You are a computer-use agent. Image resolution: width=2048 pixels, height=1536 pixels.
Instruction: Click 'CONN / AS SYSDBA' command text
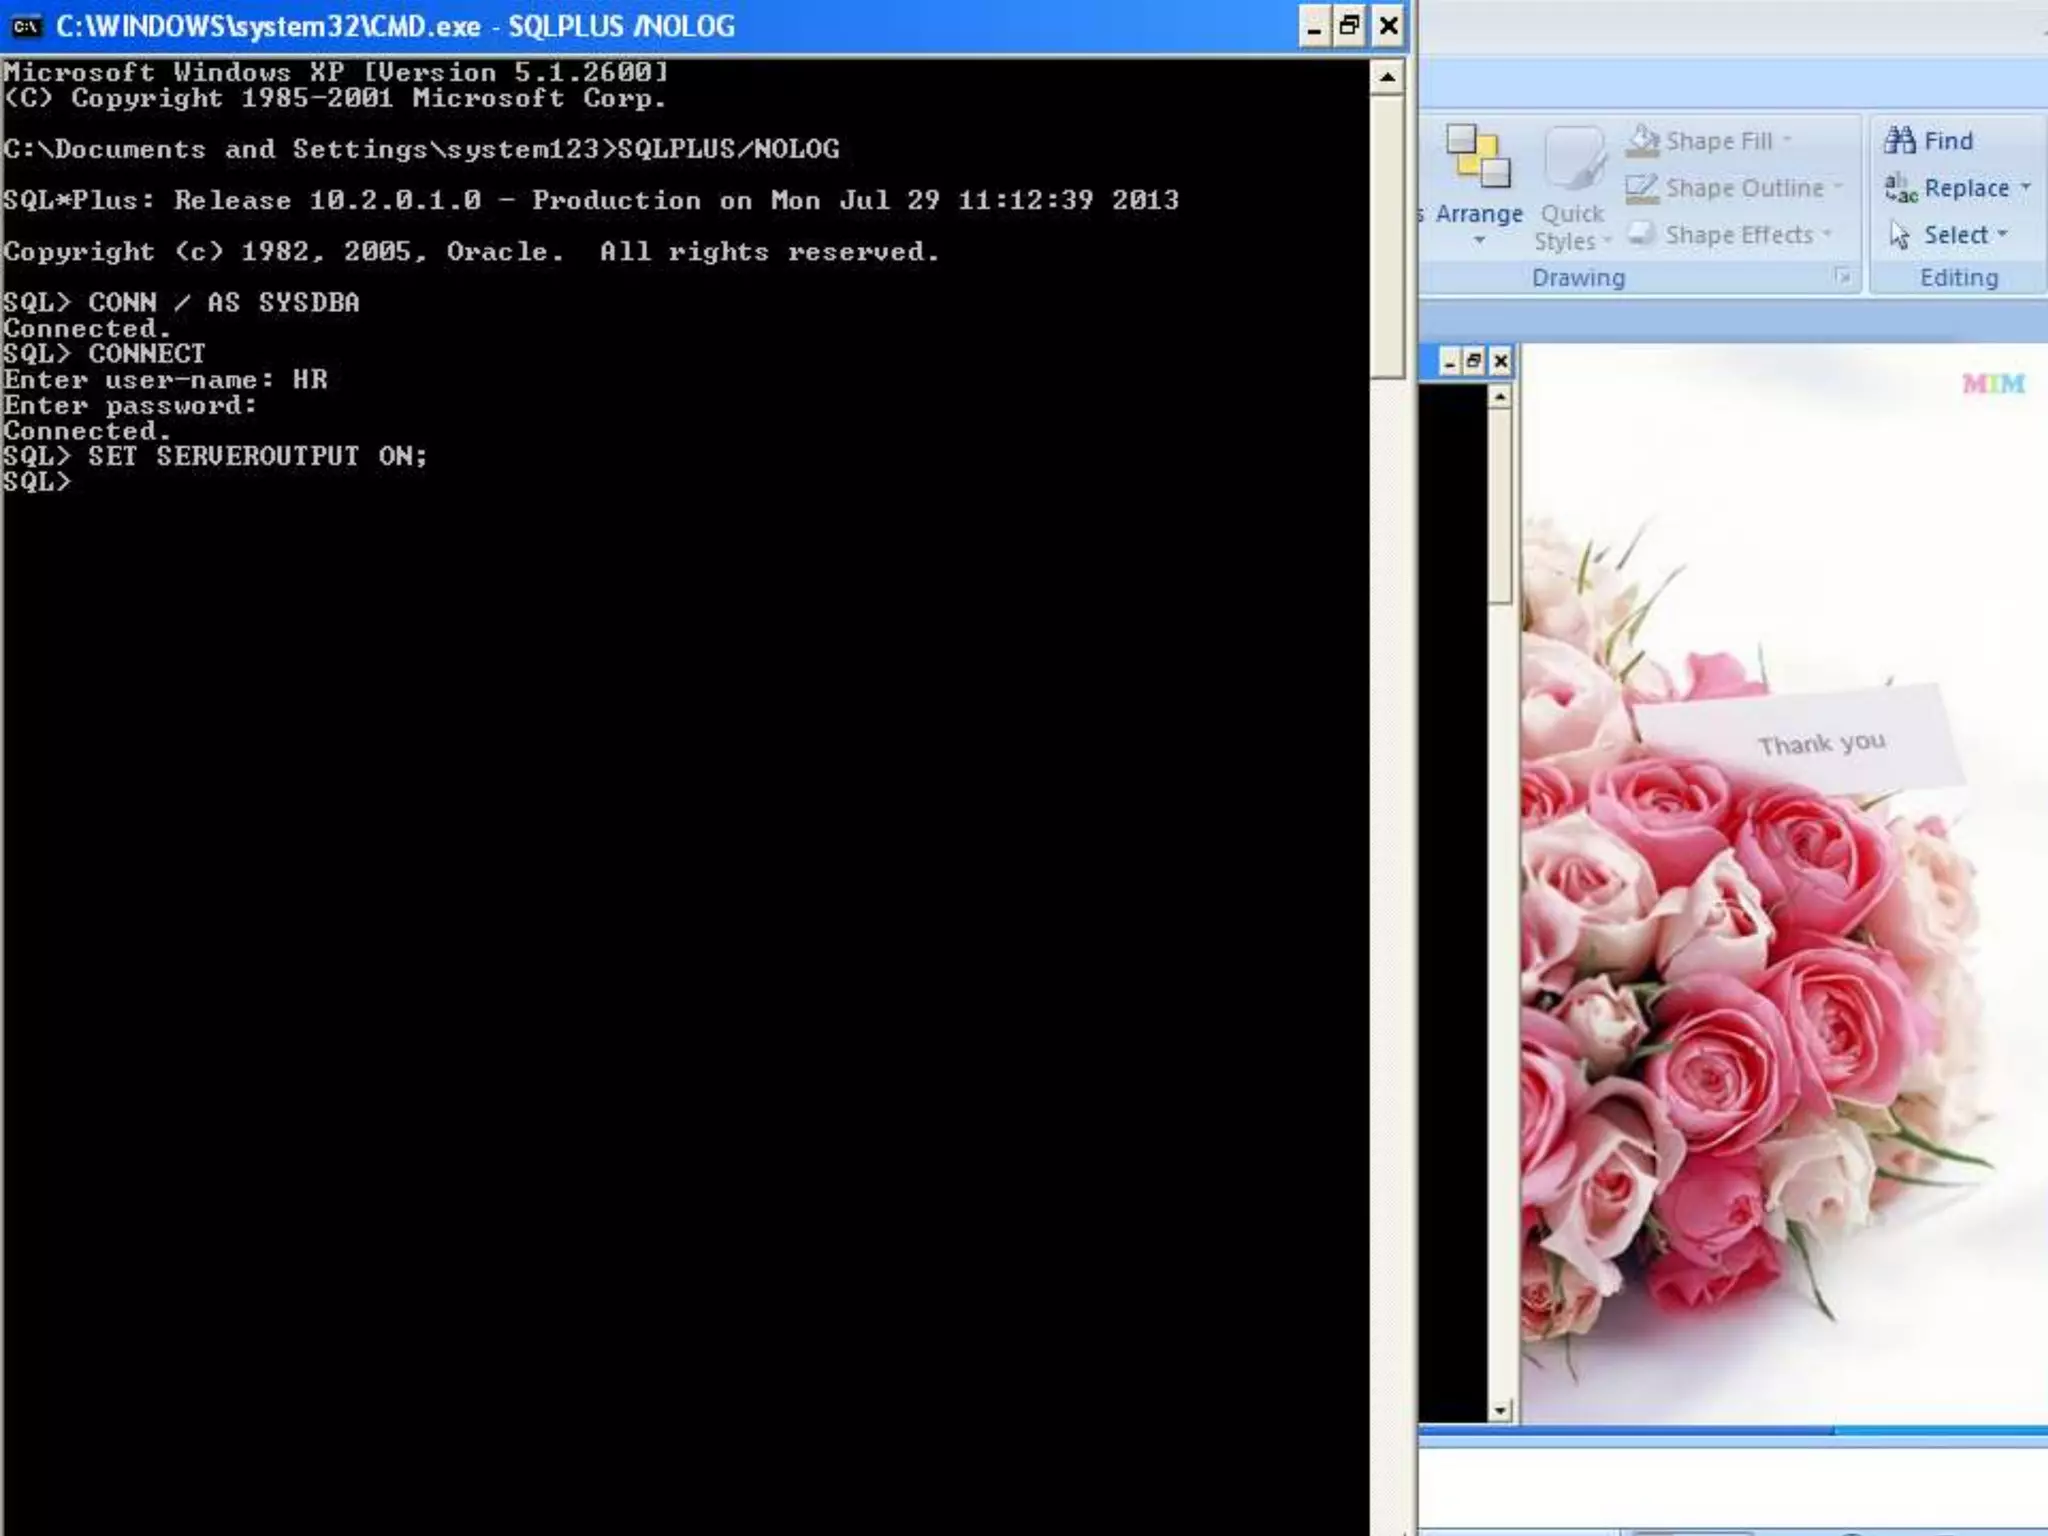tap(224, 302)
